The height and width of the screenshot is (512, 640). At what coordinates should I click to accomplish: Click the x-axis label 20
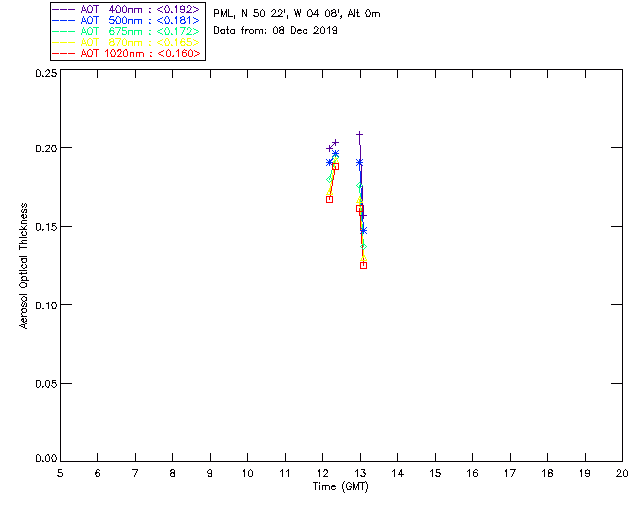[622, 474]
